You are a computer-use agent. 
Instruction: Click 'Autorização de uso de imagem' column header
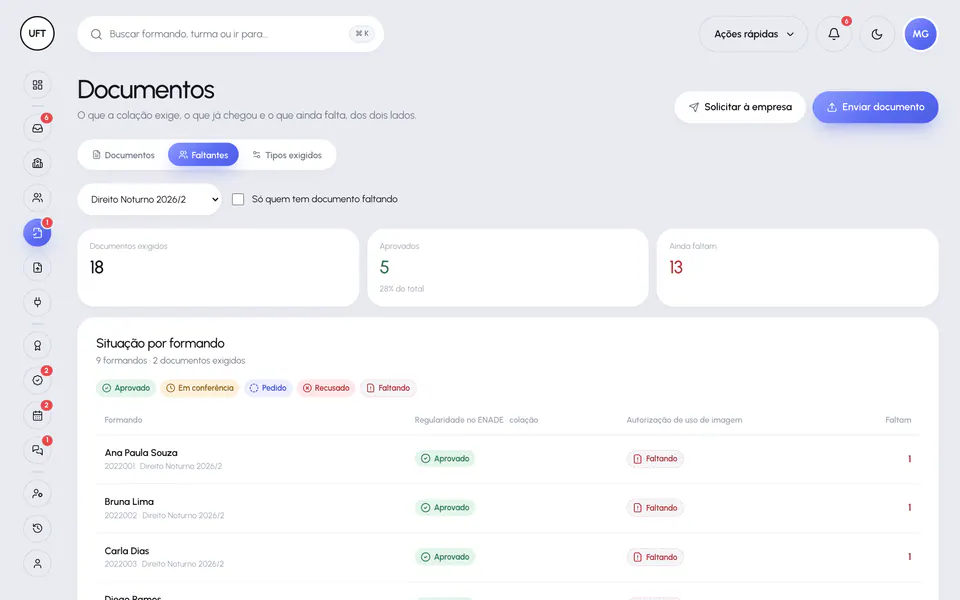tap(684, 420)
